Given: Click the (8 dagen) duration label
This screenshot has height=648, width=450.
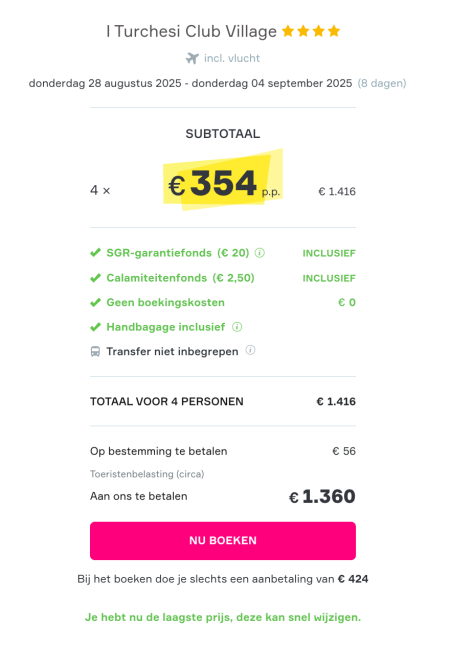Looking at the screenshot, I should pos(382,83).
